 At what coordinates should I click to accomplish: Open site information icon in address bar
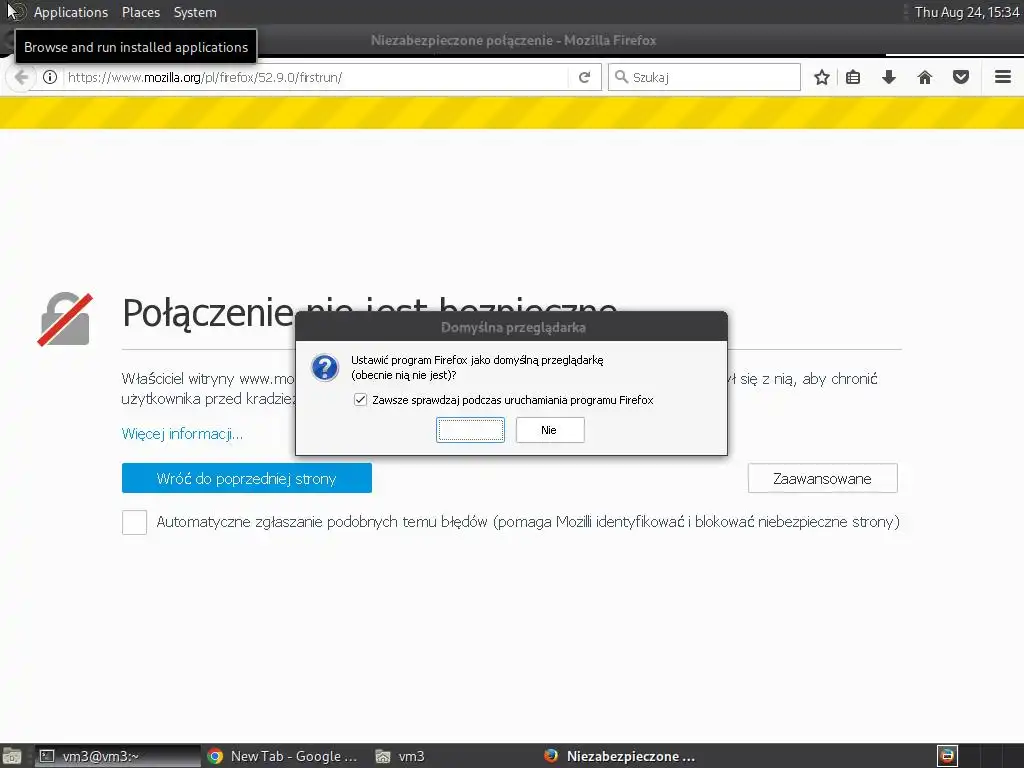click(x=50, y=77)
